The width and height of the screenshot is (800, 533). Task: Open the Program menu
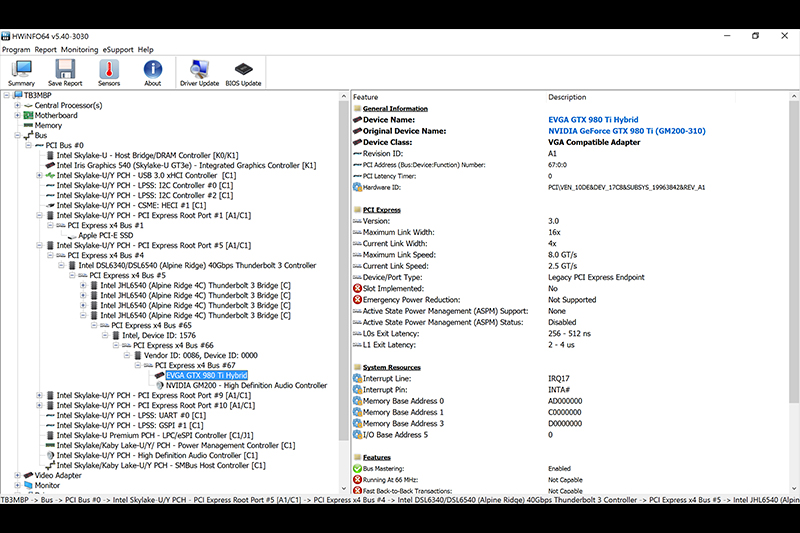pyautogui.click(x=16, y=49)
